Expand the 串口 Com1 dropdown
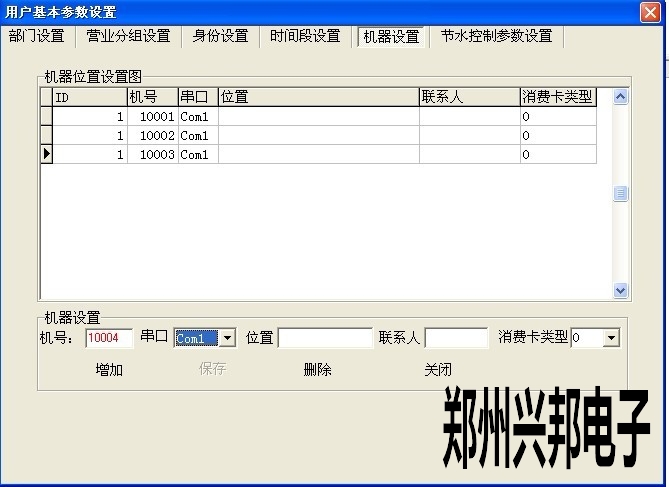The height and width of the screenshot is (487, 669). 227,338
